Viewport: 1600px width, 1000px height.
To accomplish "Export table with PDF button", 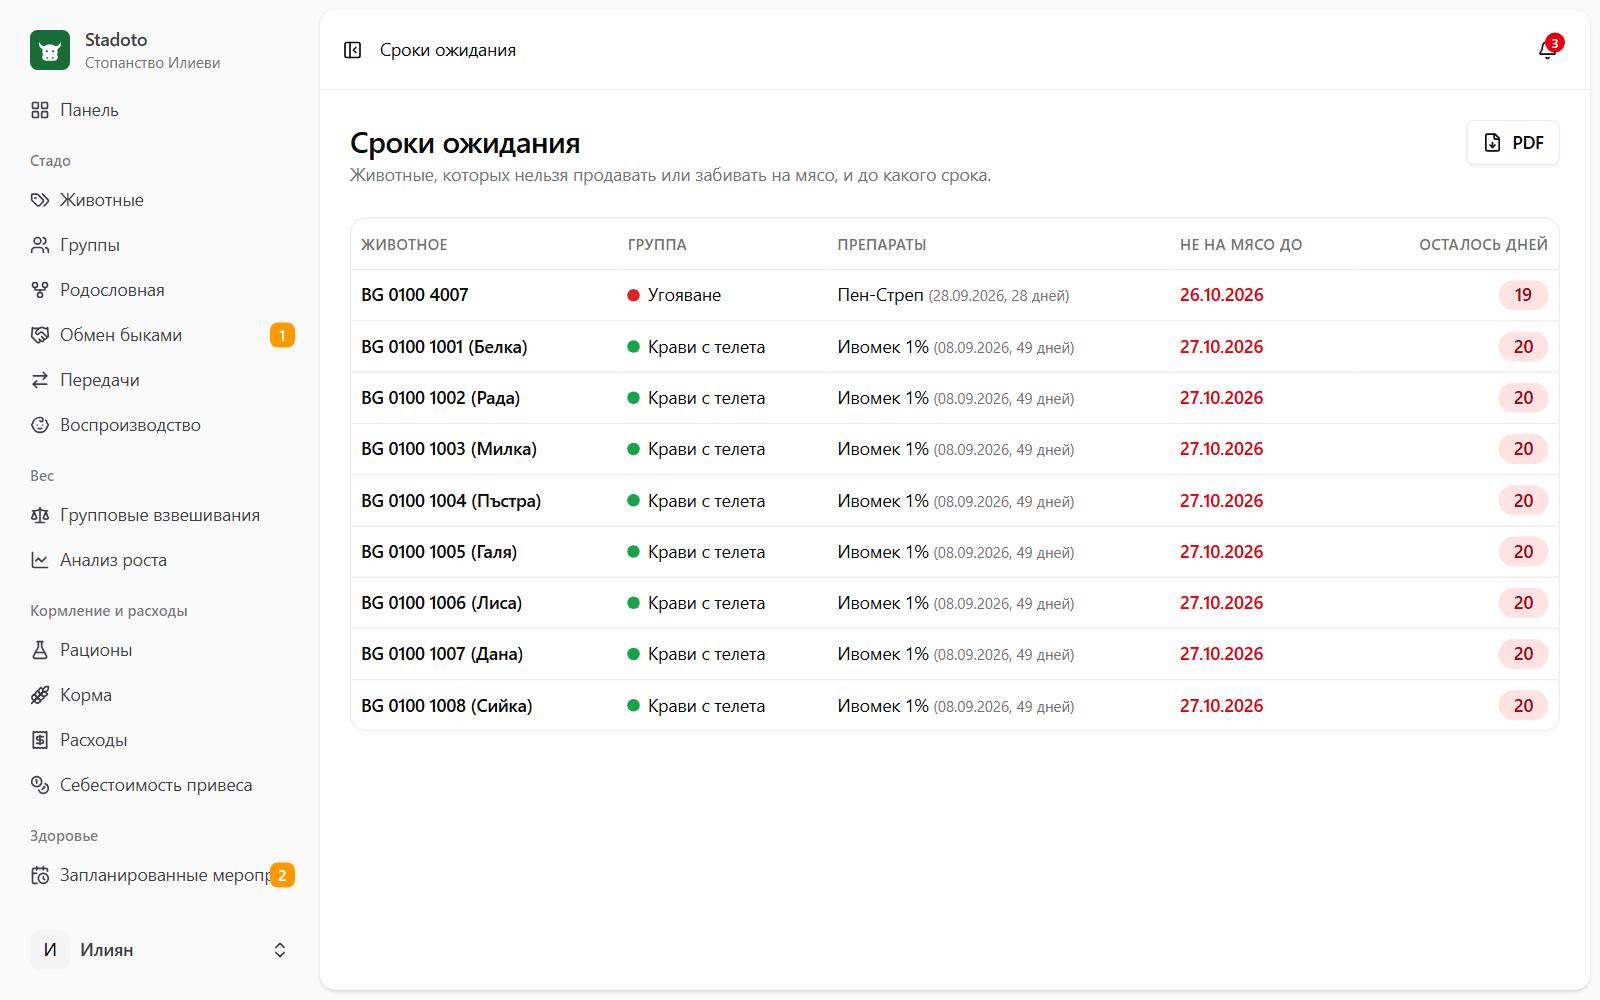I will 1513,143.
